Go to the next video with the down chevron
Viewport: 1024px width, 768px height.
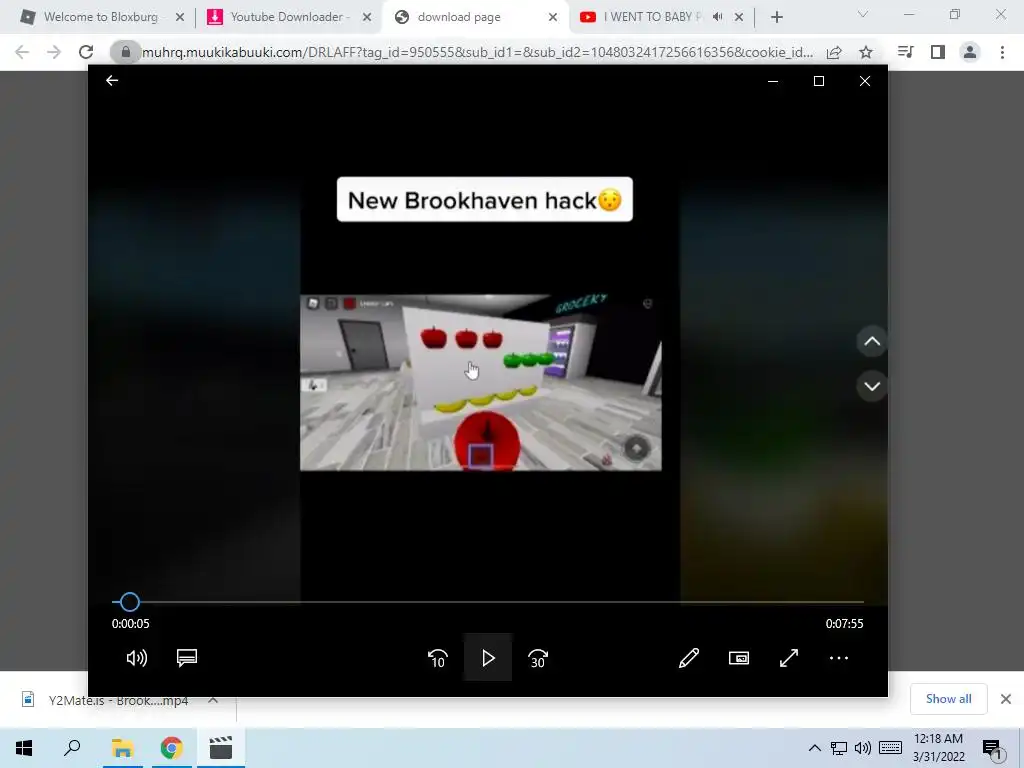coord(872,386)
